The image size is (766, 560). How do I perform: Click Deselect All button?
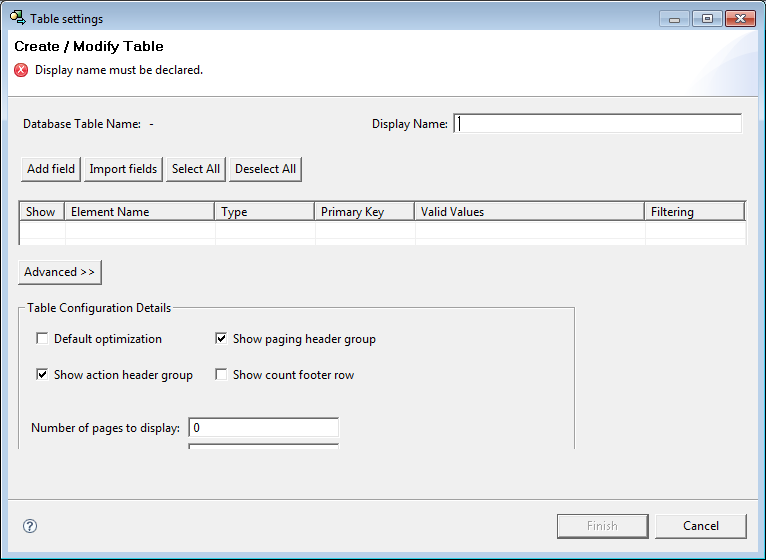point(265,169)
